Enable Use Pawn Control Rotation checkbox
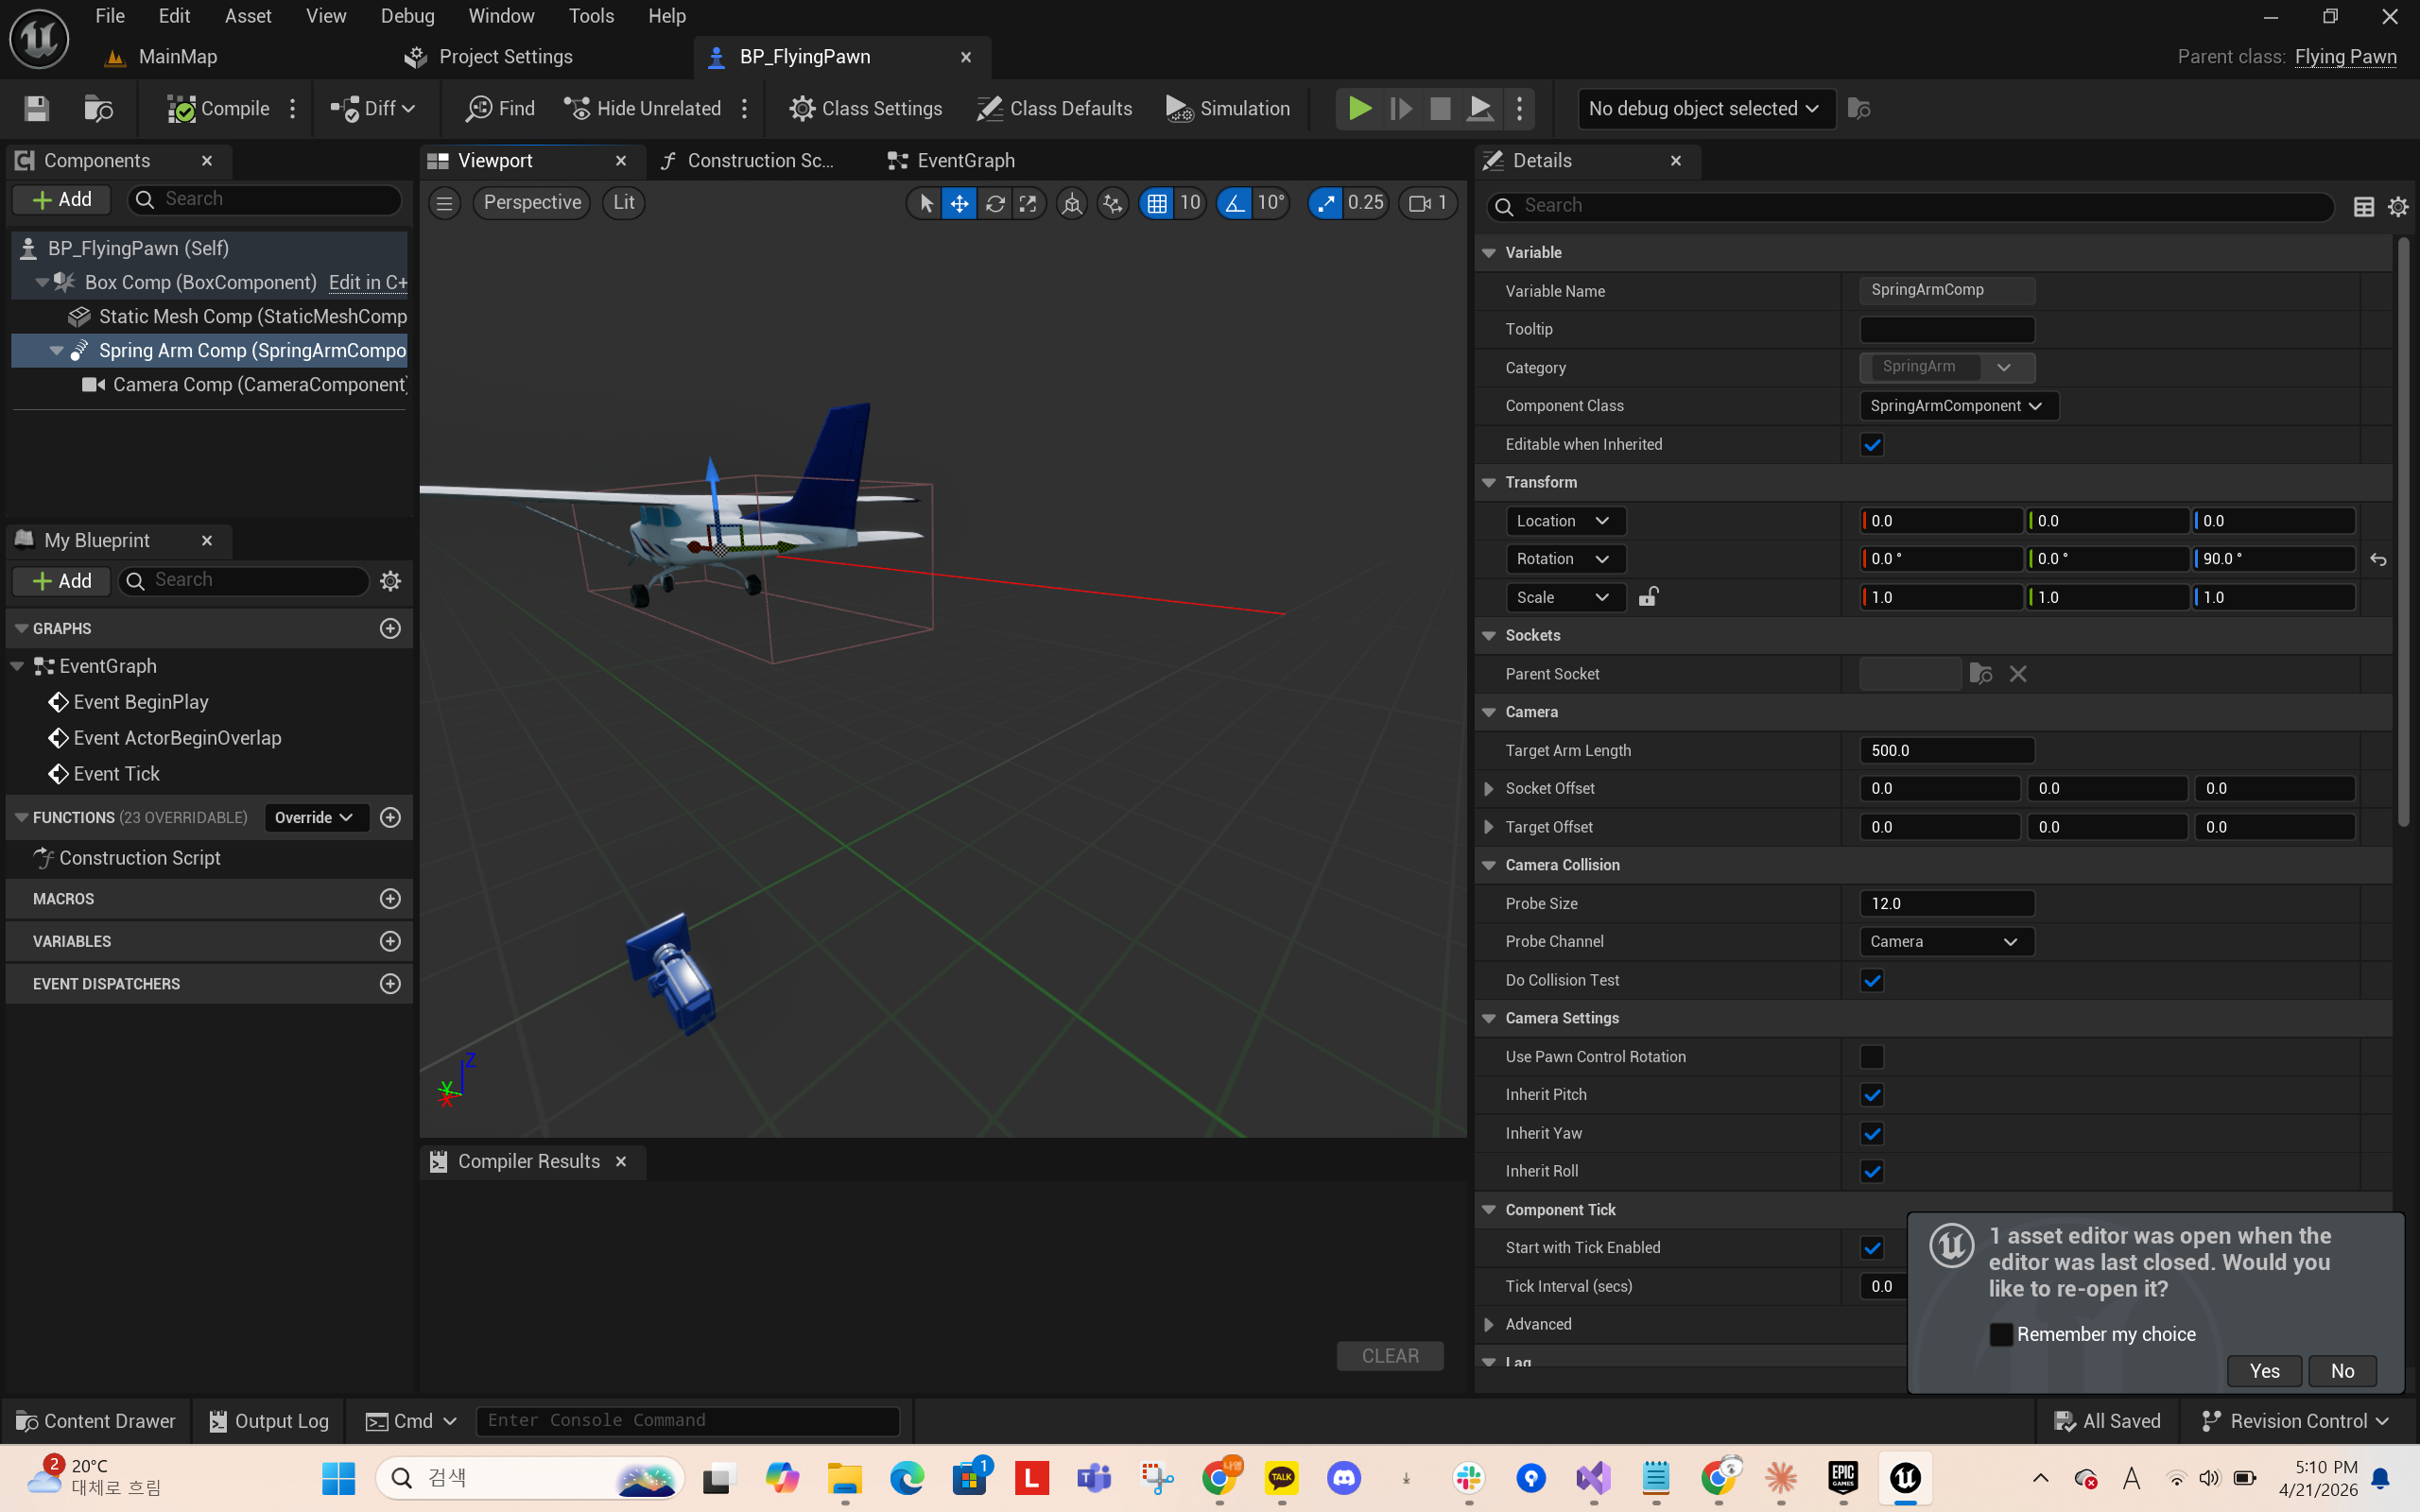This screenshot has height=1512, width=2420. click(x=1872, y=1057)
